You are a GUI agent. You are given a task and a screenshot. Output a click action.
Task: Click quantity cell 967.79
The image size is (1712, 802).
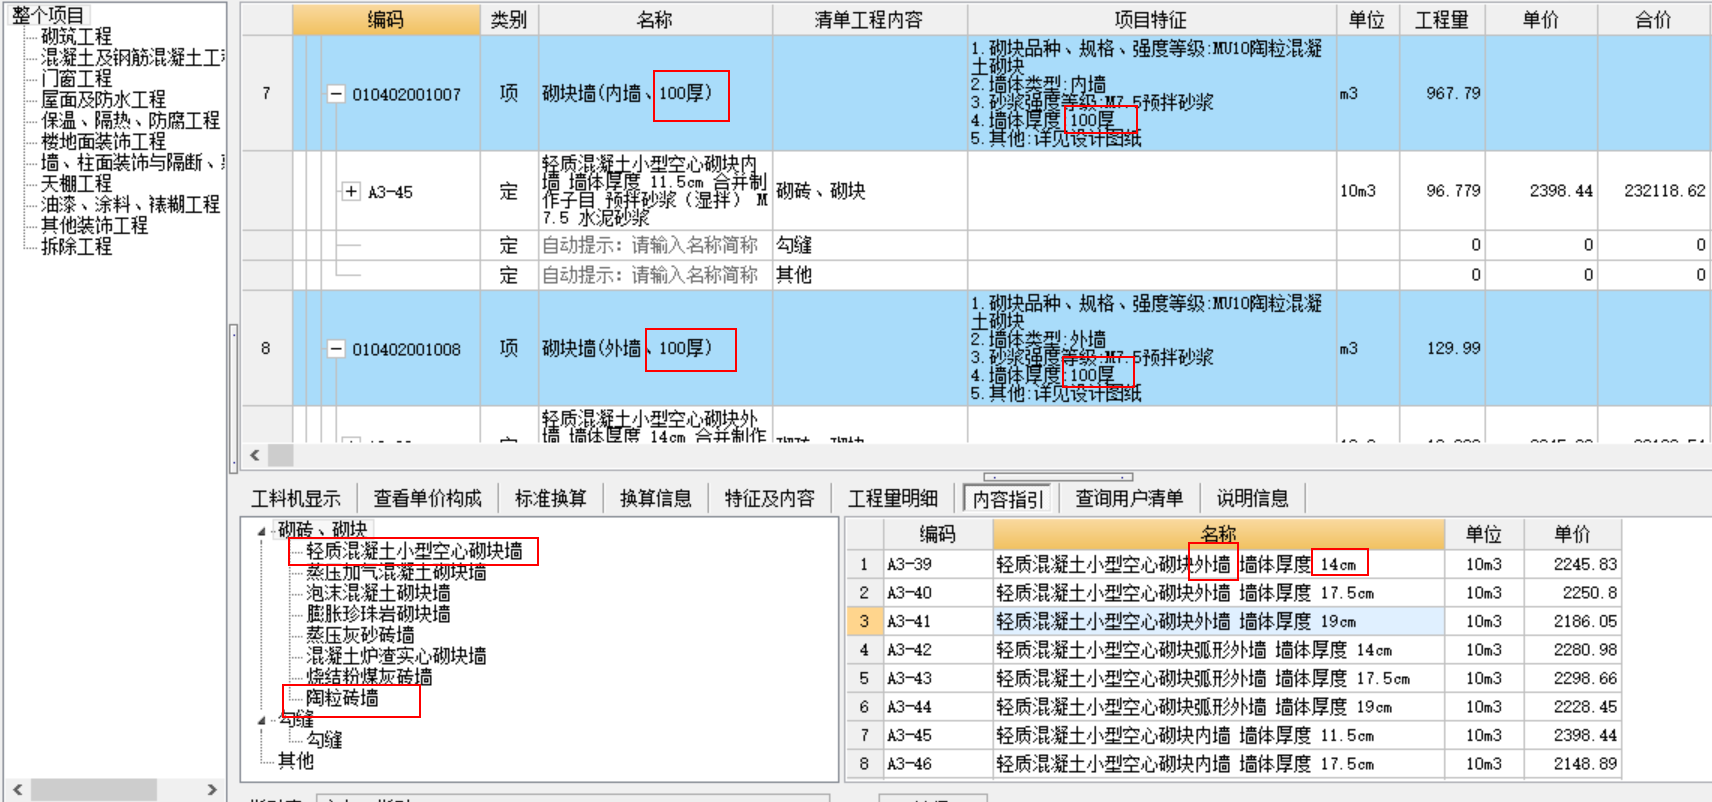coord(1442,93)
